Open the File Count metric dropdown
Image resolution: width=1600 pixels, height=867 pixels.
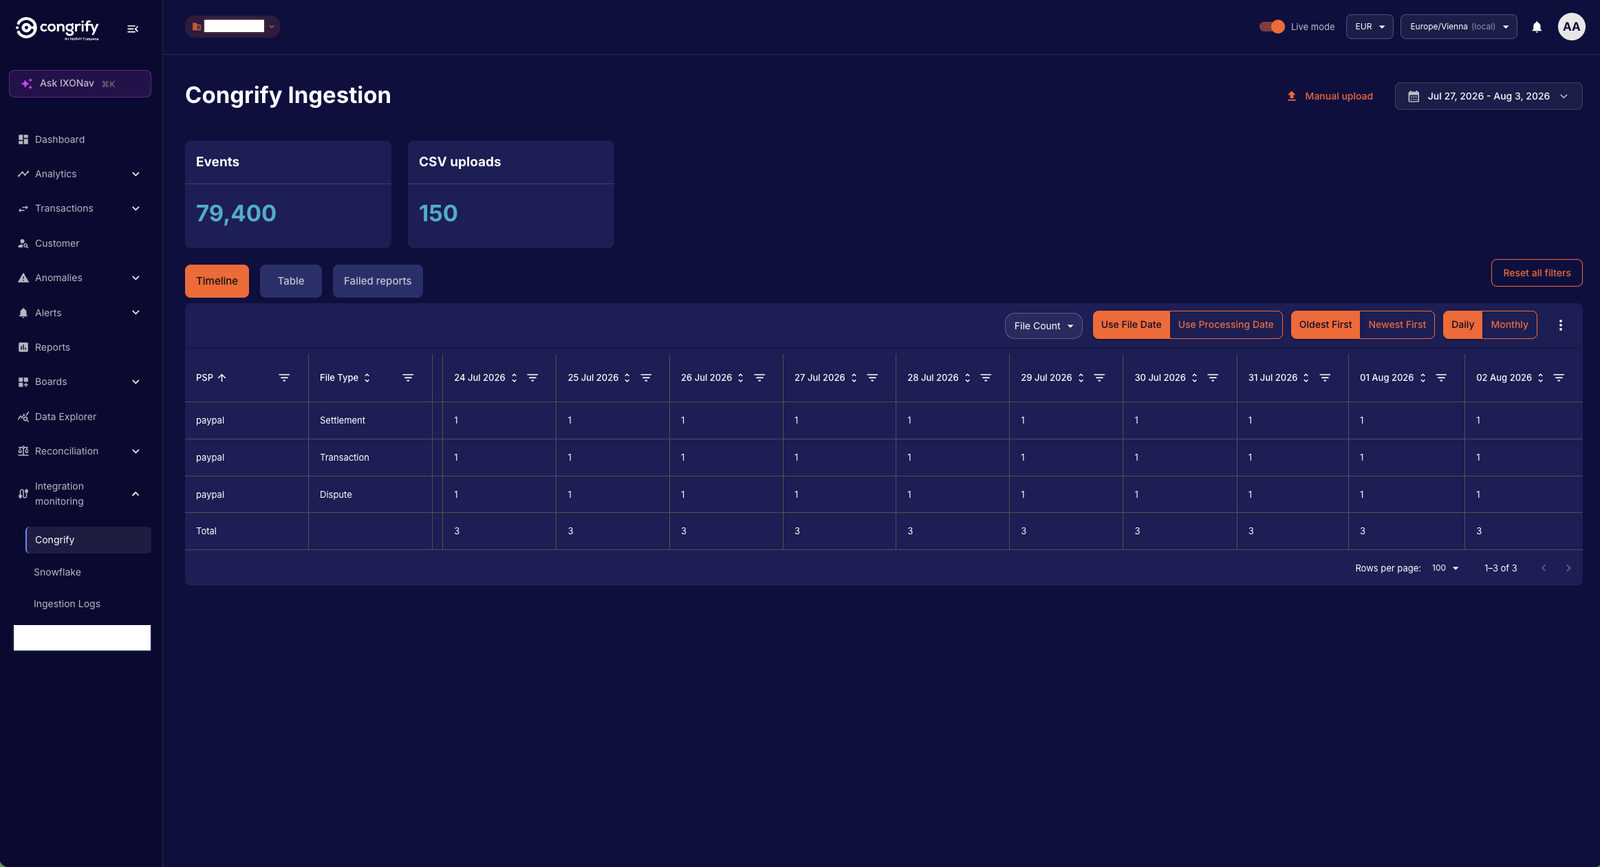(1043, 326)
